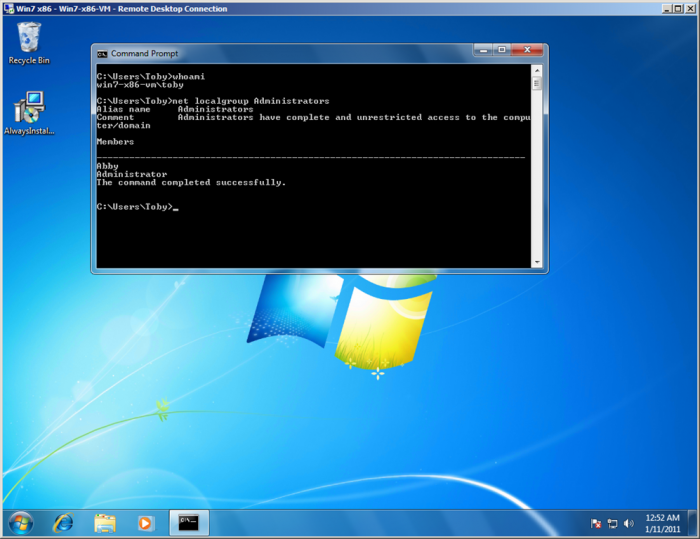Click the Show desktop strip on taskbar
Image resolution: width=700 pixels, height=539 pixels.
[692, 523]
